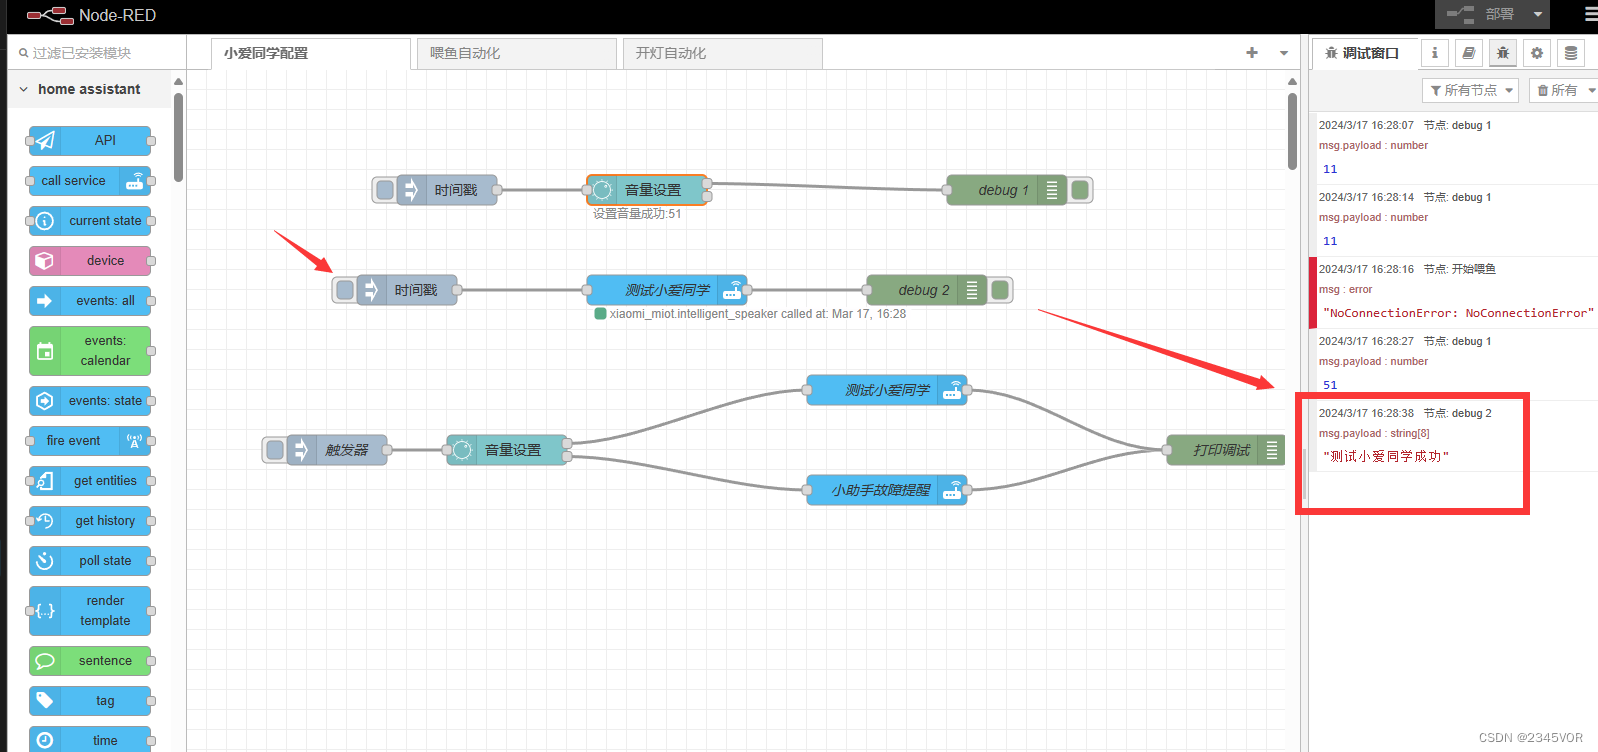Open the flow tabs list dropdown
The height and width of the screenshot is (752, 1598).
click(x=1284, y=53)
